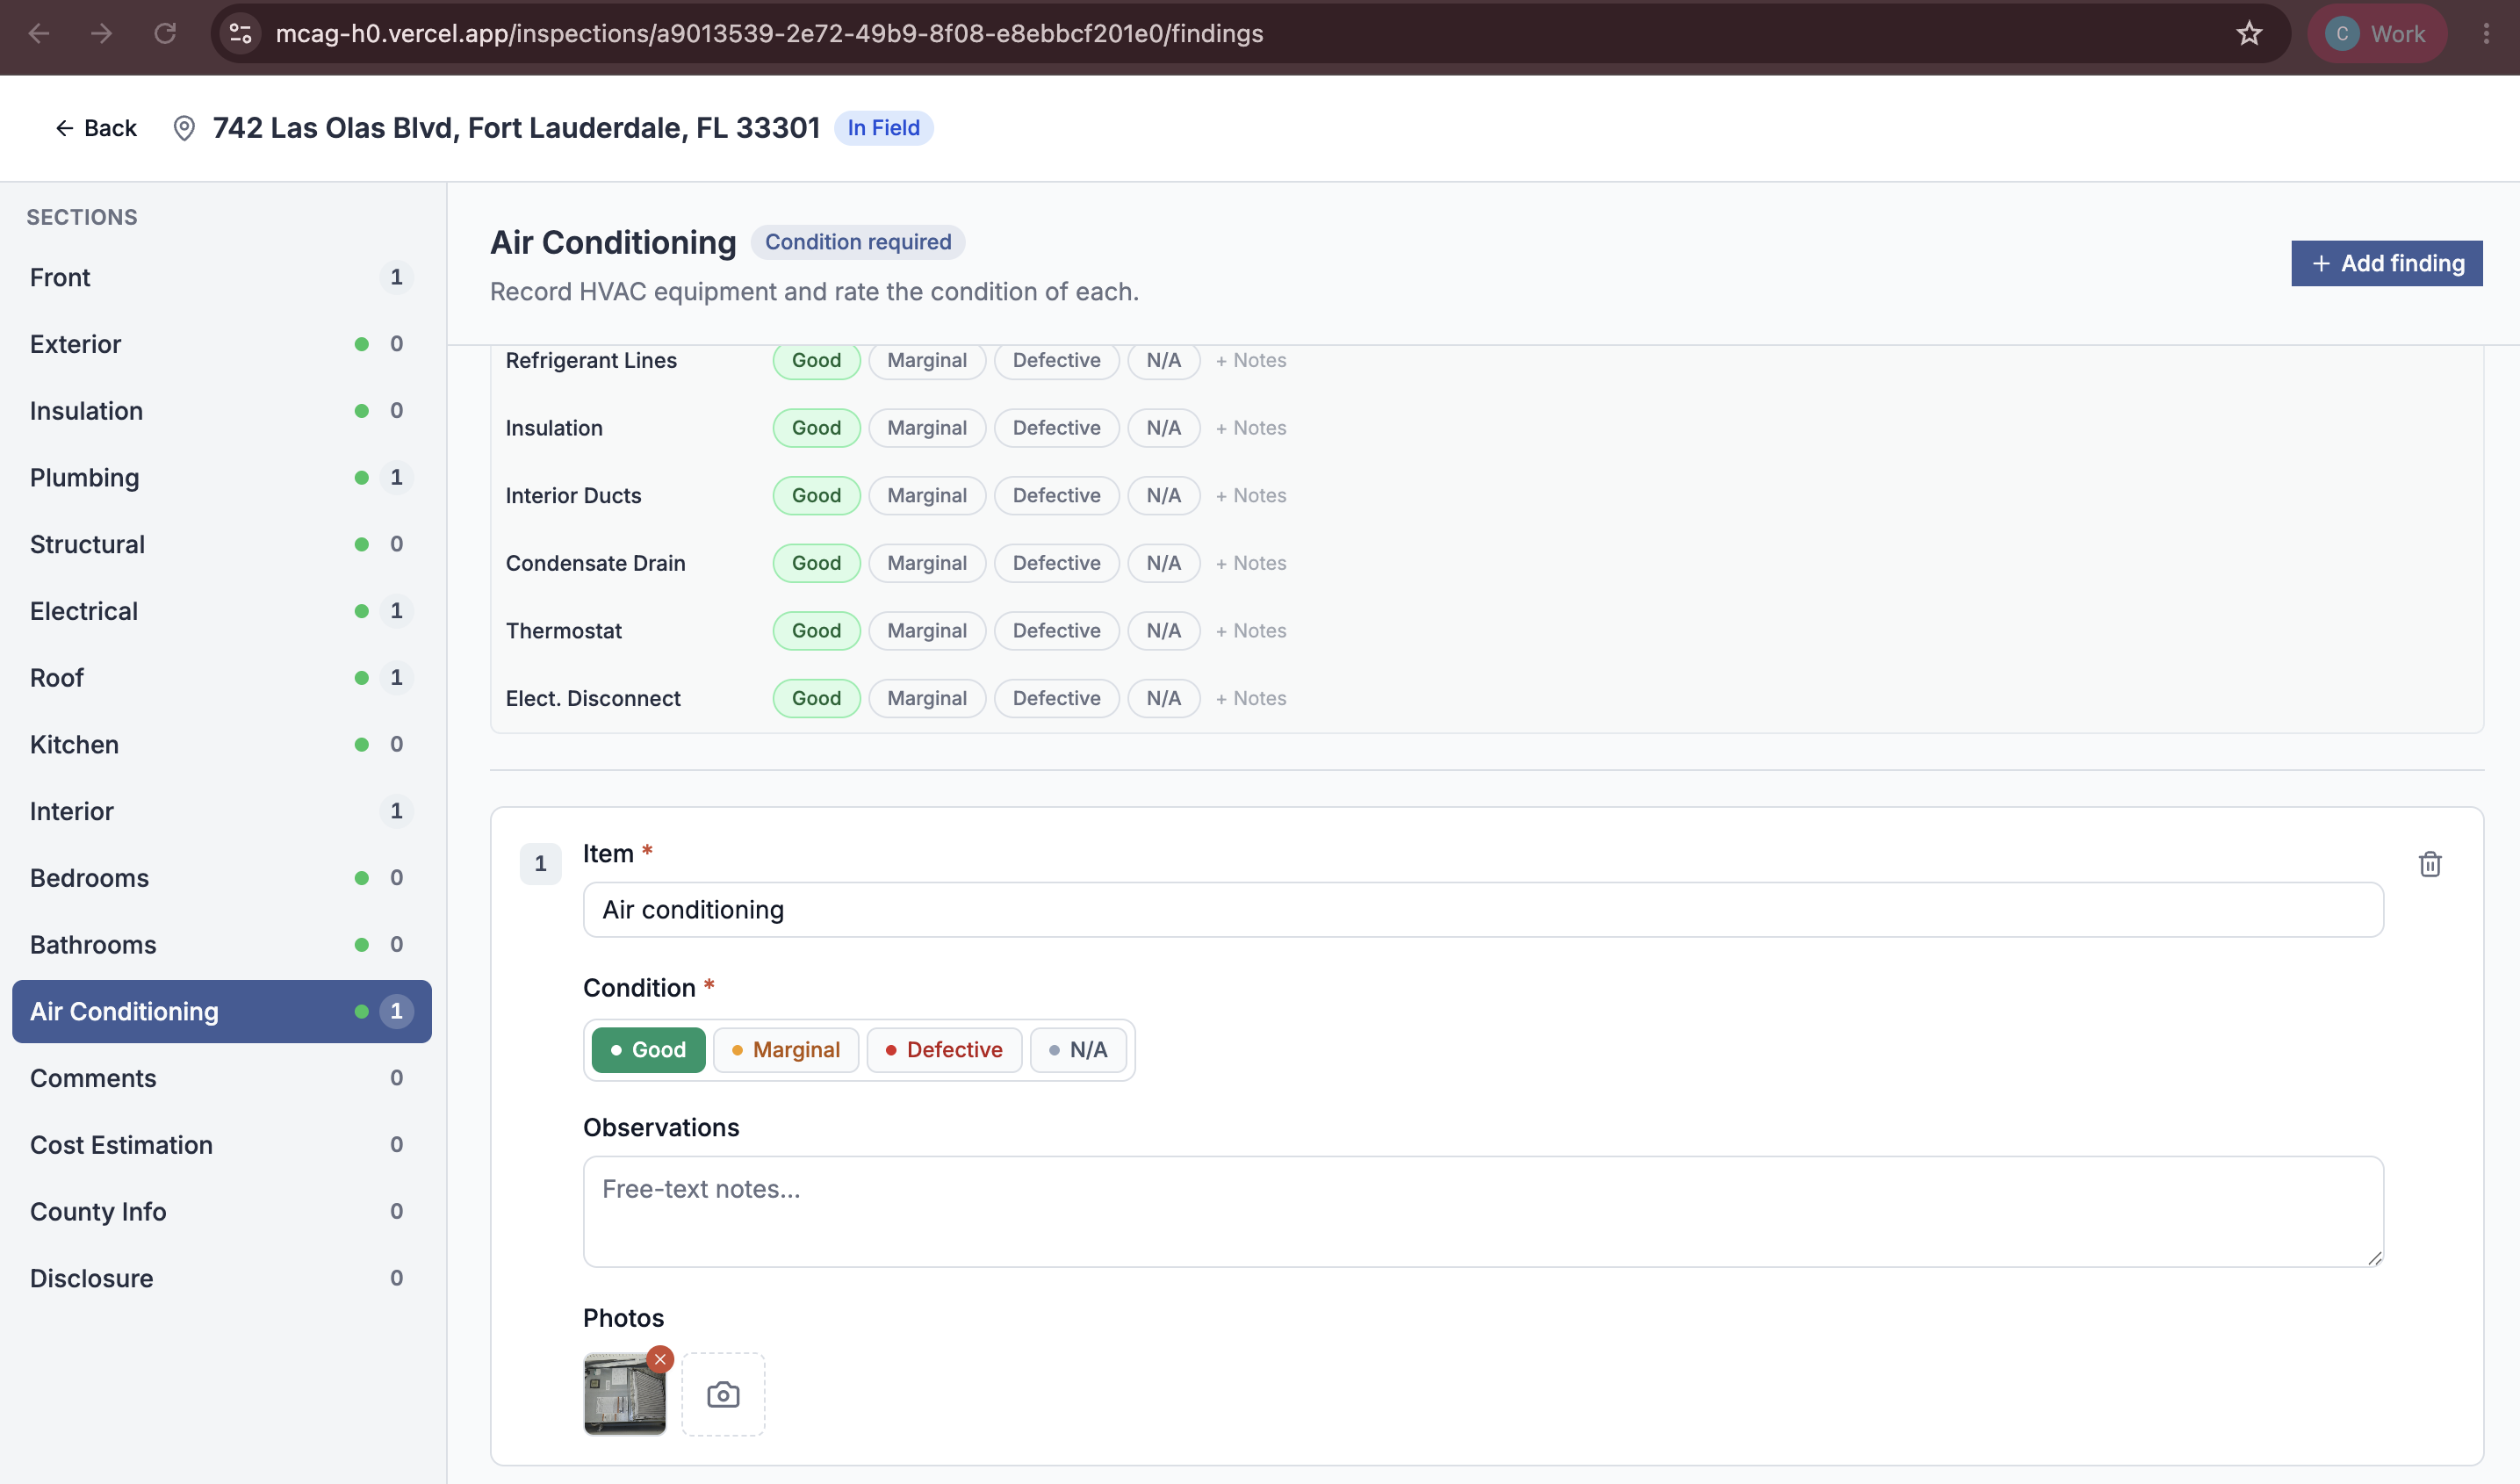Open the Electrical section

tap(221, 611)
